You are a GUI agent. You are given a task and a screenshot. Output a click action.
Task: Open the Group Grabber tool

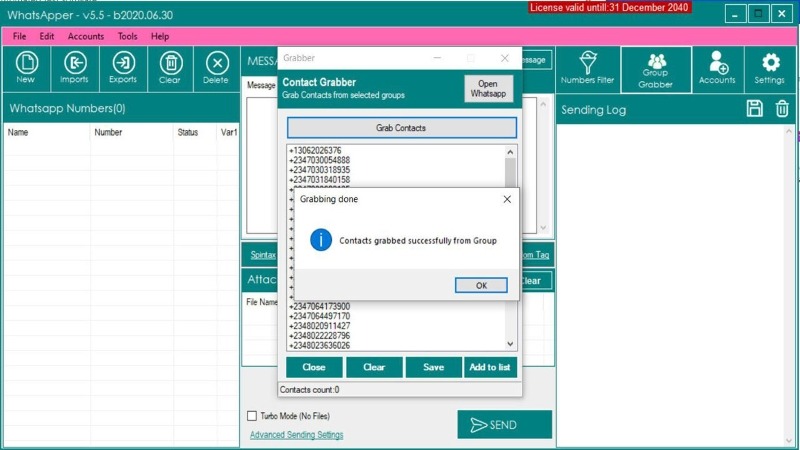tap(656, 69)
